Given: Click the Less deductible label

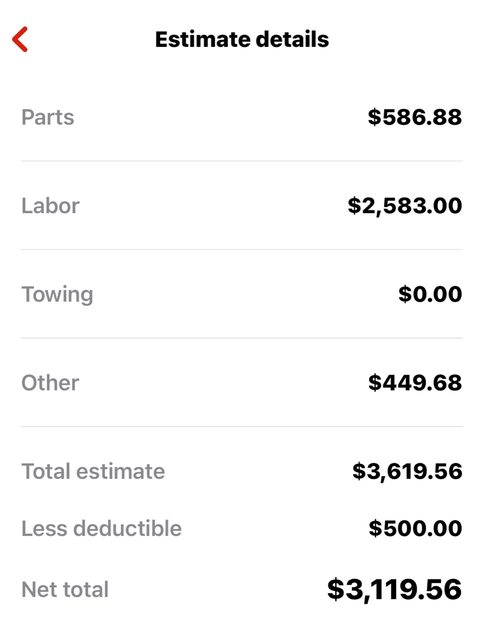Looking at the screenshot, I should 101,528.
